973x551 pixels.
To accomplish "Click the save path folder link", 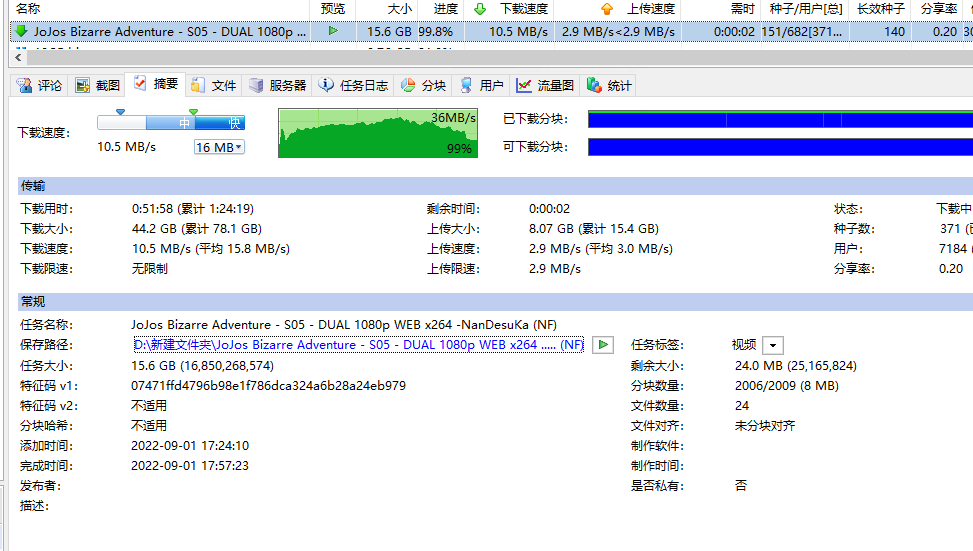I will pyautogui.click(x=358, y=345).
